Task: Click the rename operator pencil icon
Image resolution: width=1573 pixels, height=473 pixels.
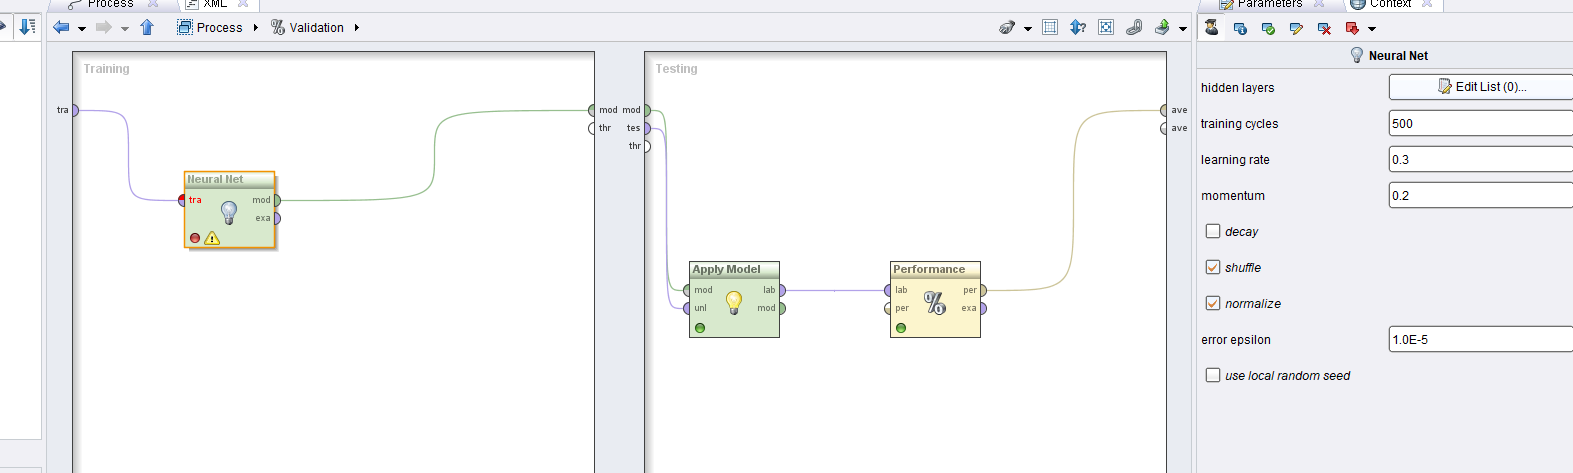Action: tap(1296, 28)
